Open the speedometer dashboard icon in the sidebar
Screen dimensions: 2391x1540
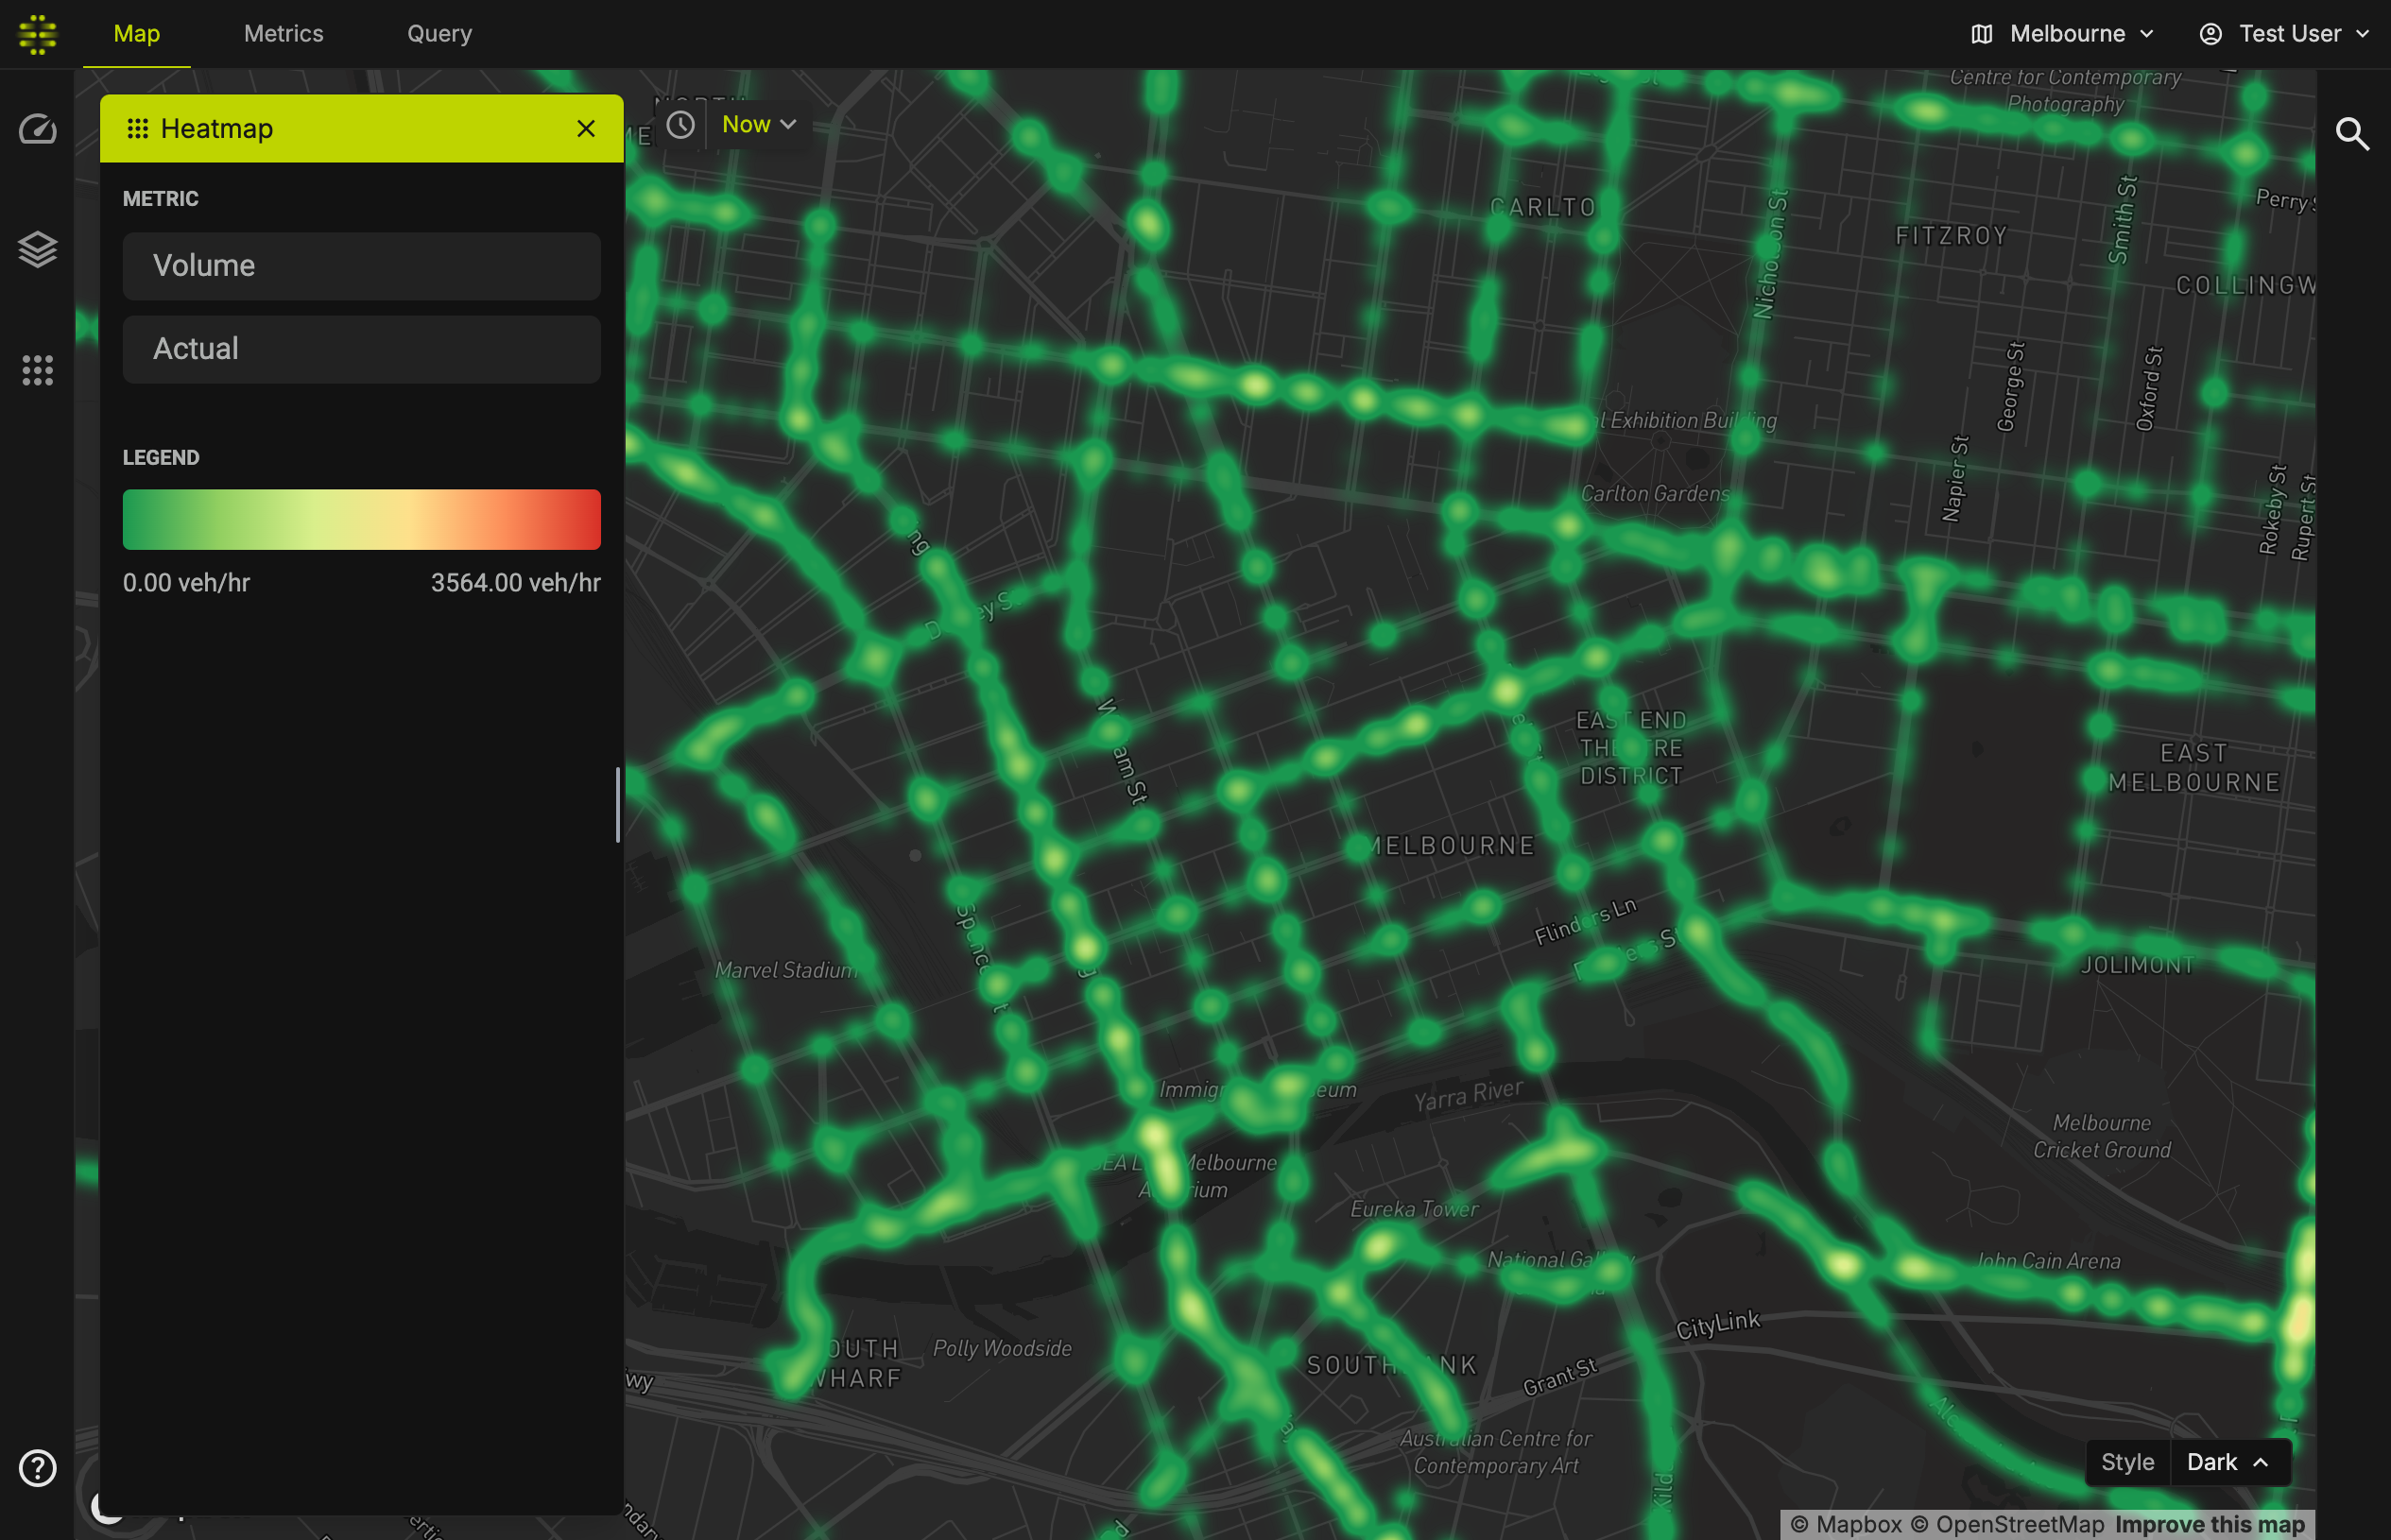click(38, 130)
